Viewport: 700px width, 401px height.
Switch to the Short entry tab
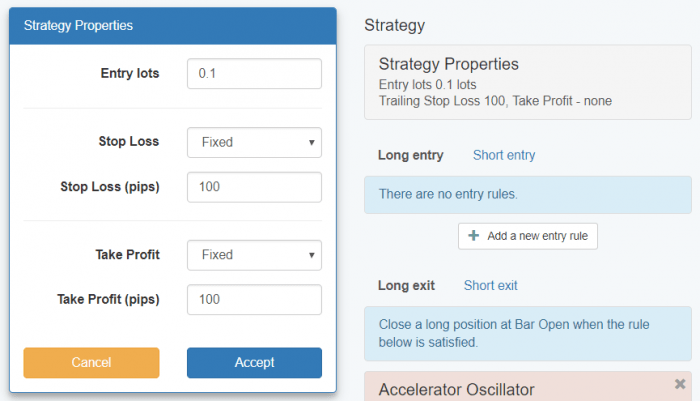tap(503, 155)
